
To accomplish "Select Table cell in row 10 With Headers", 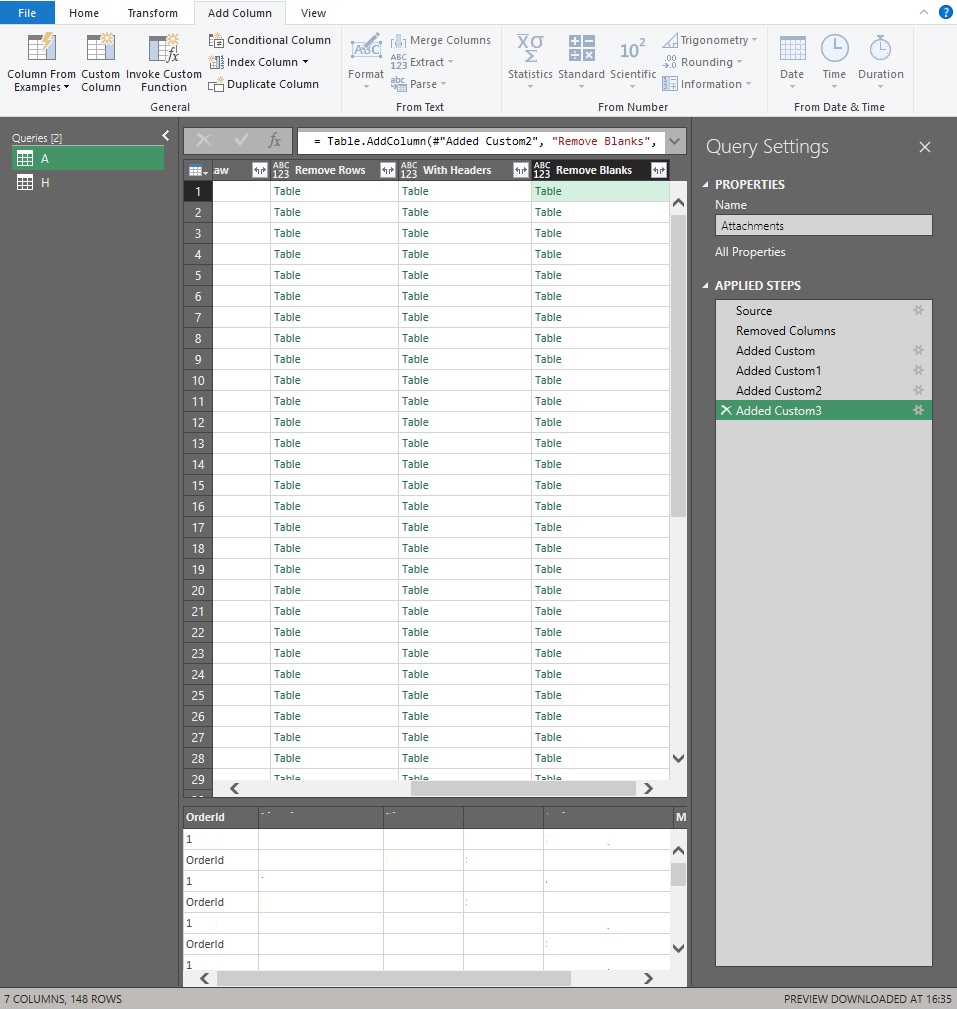I will coord(464,380).
